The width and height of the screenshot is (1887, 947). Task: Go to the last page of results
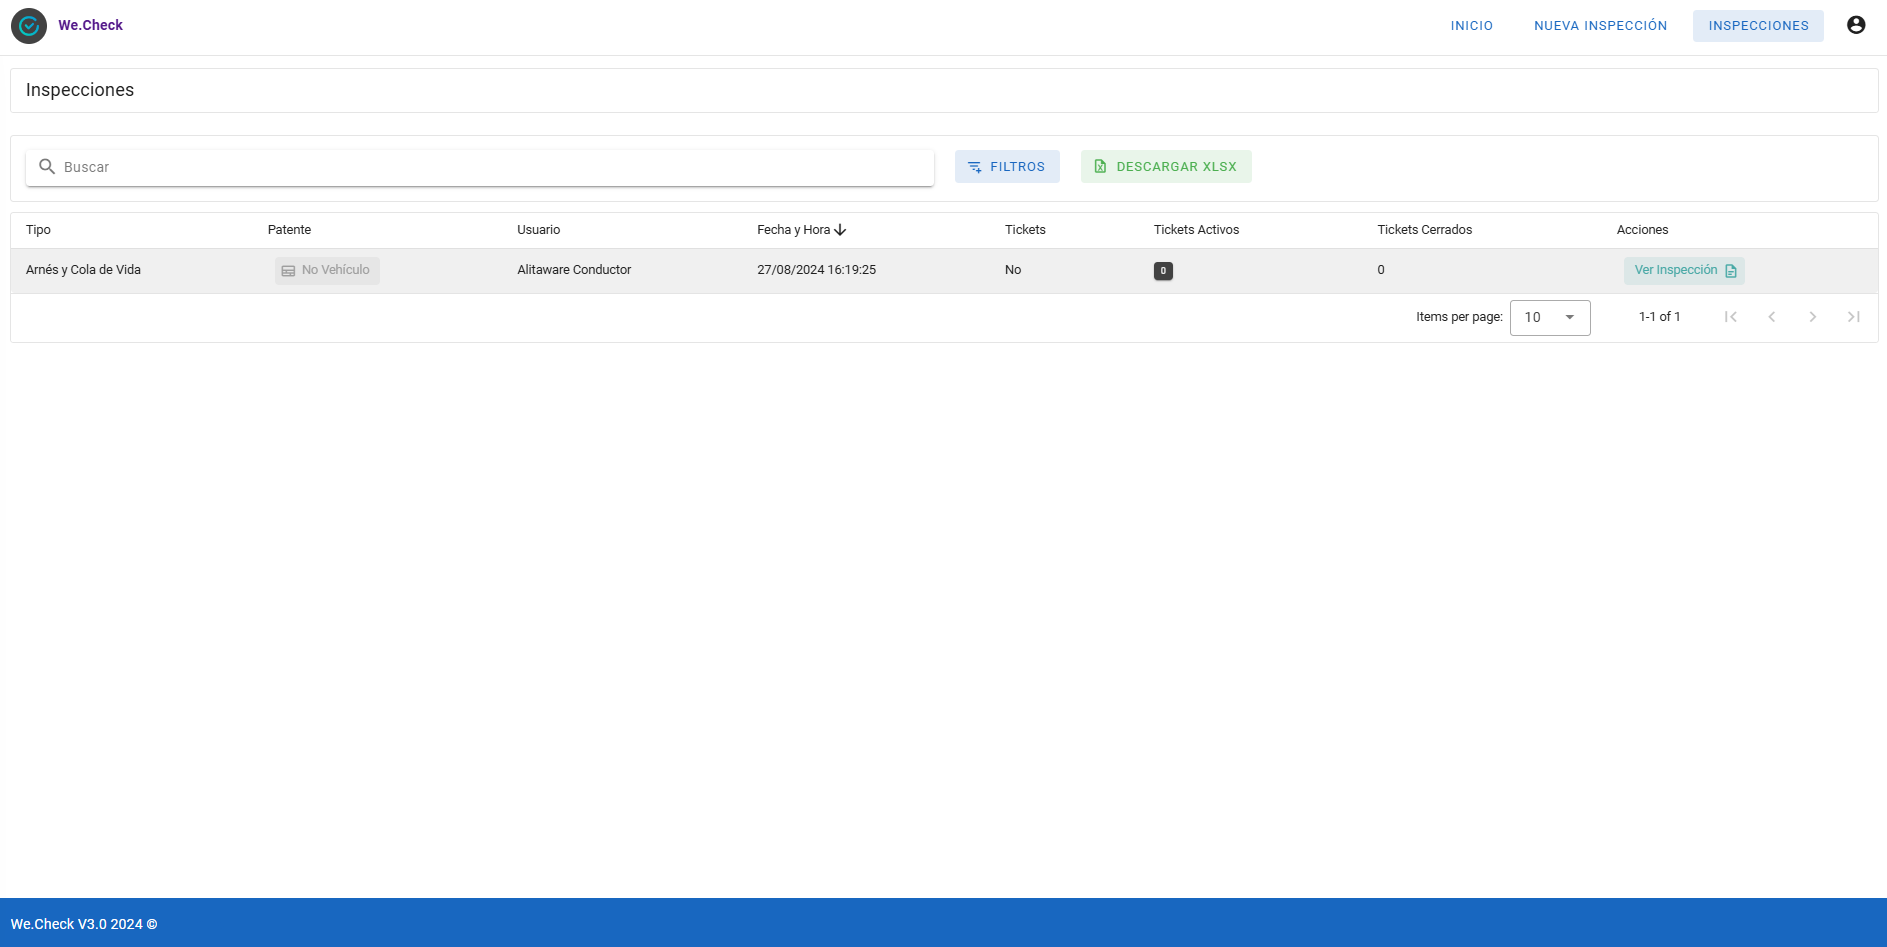(x=1853, y=317)
